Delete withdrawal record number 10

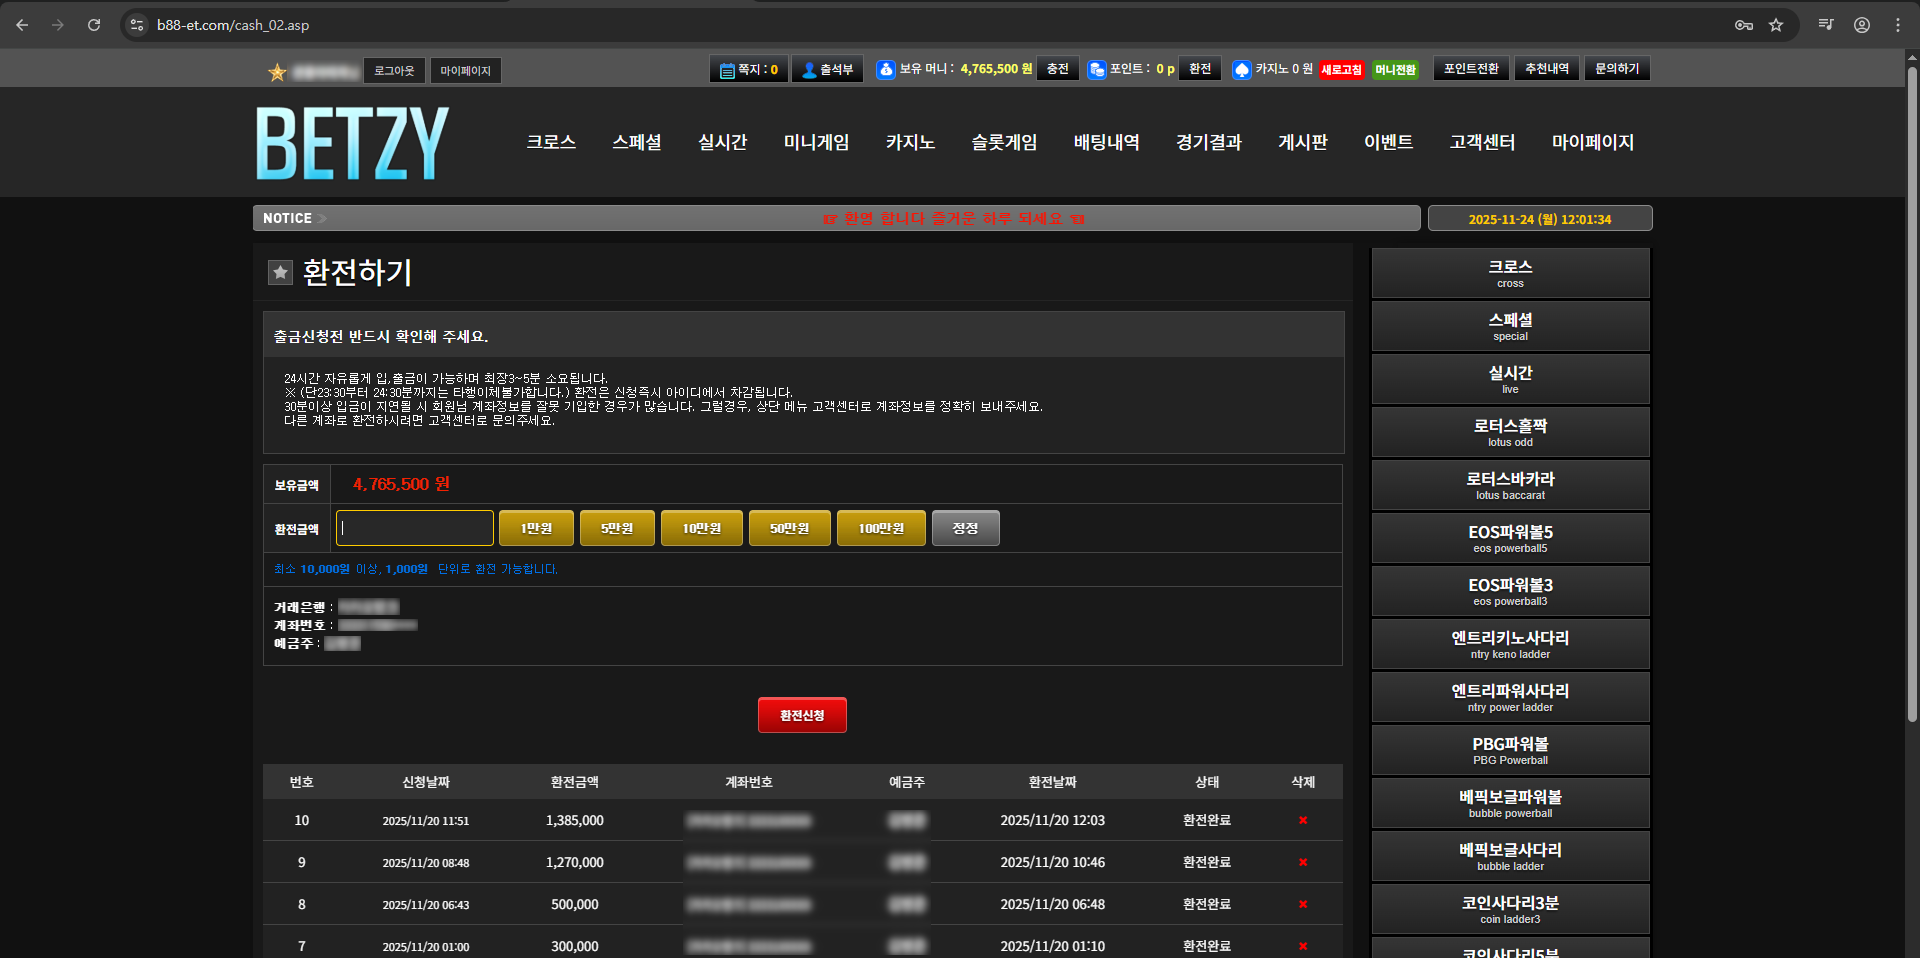1303,820
